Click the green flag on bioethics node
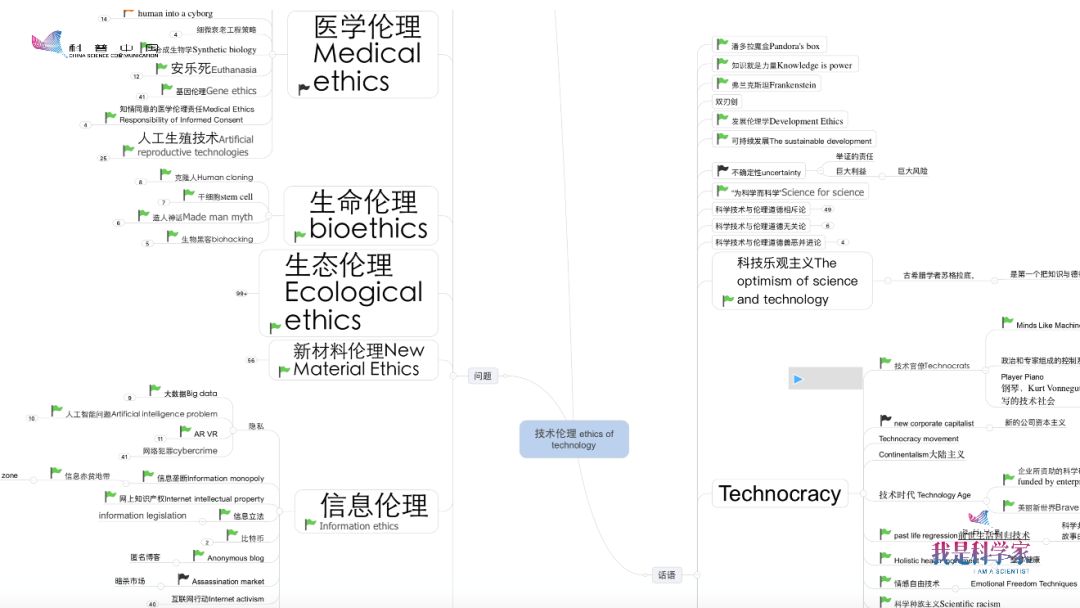The height and width of the screenshot is (608, 1080). pyautogui.click(x=299, y=236)
